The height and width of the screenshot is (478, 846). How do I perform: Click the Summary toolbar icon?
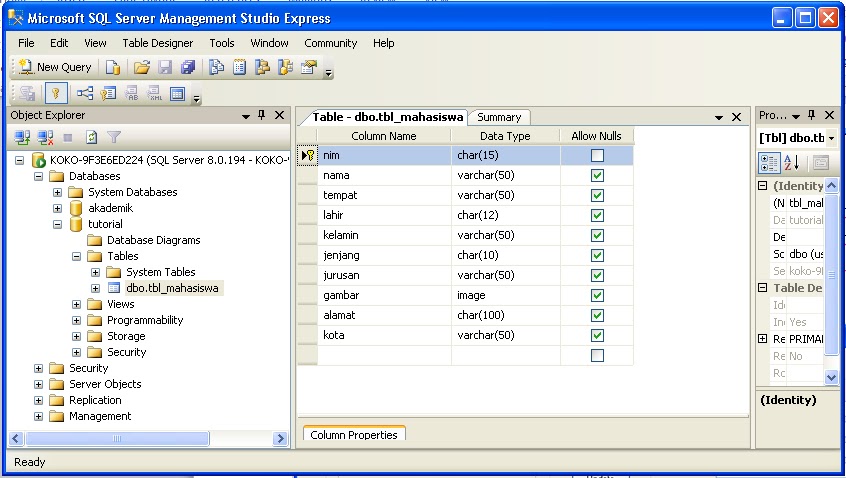pyautogui.click(x=240, y=67)
